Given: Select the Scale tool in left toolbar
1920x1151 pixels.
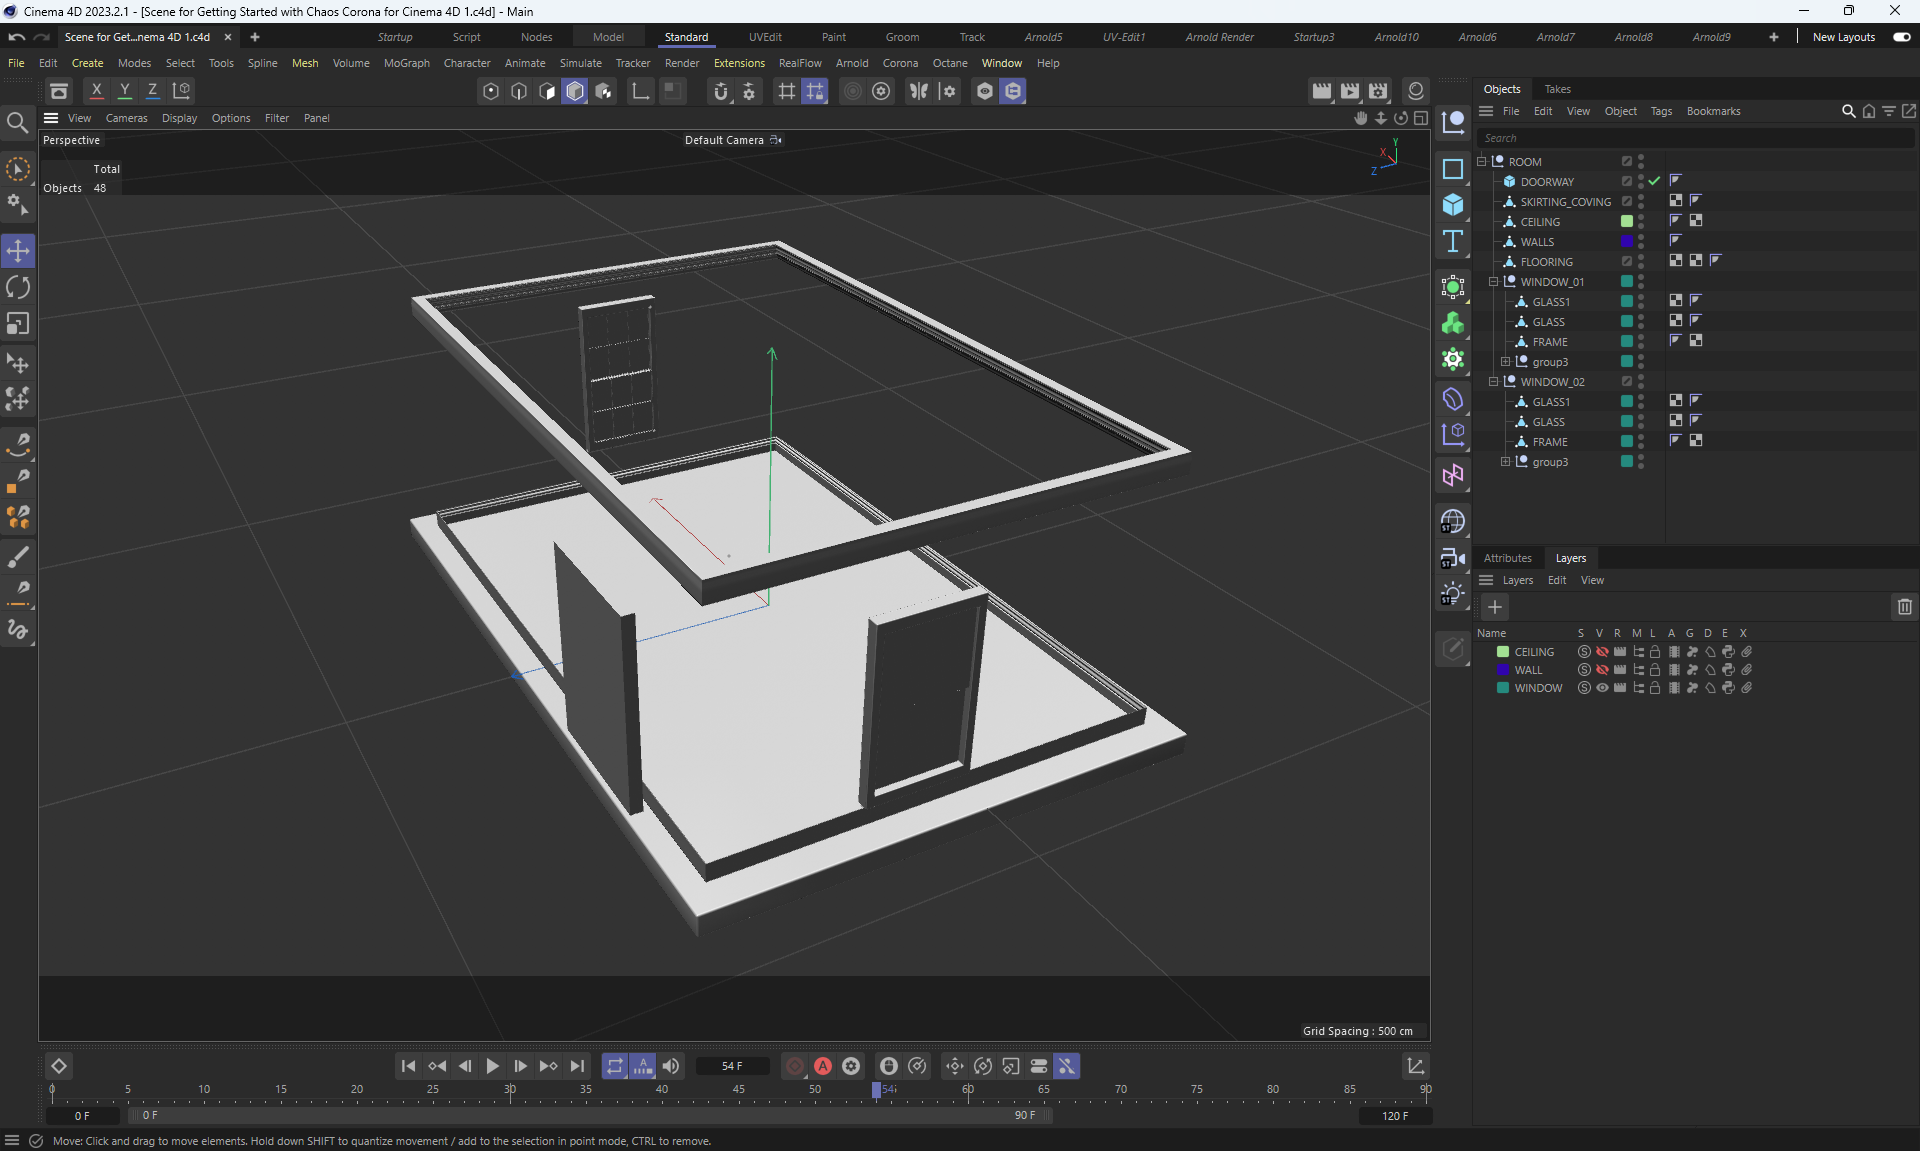Looking at the screenshot, I should pos(18,324).
